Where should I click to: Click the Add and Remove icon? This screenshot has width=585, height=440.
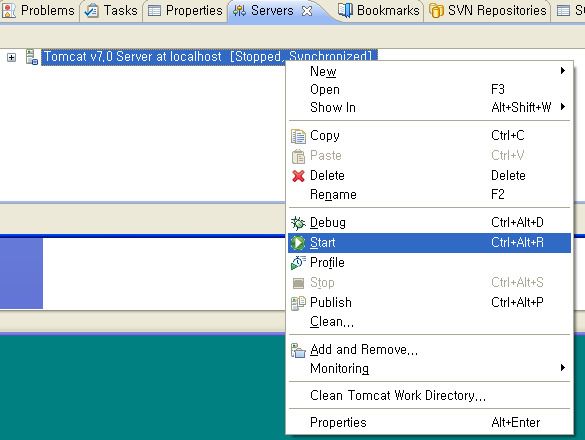pos(298,350)
